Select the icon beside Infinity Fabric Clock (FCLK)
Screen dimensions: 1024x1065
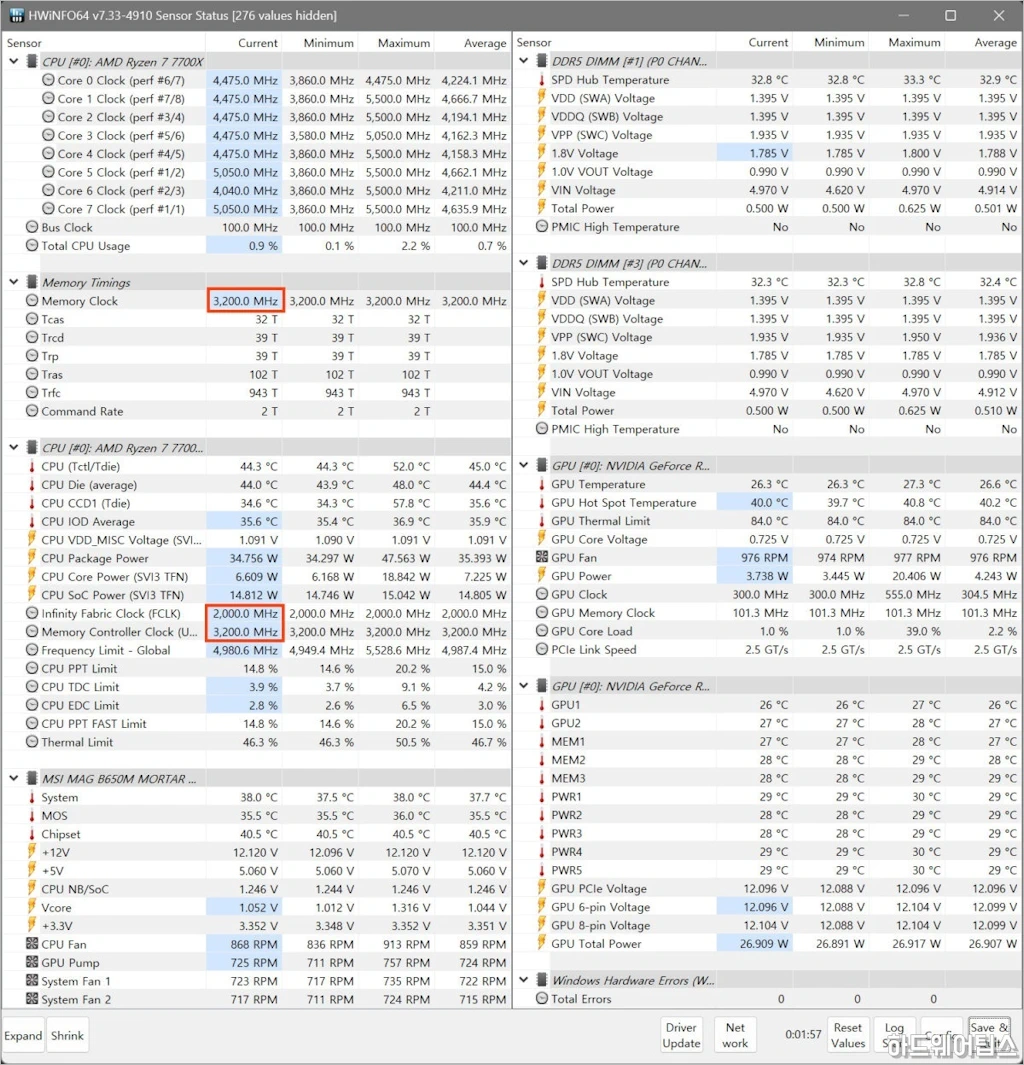pyautogui.click(x=32, y=613)
